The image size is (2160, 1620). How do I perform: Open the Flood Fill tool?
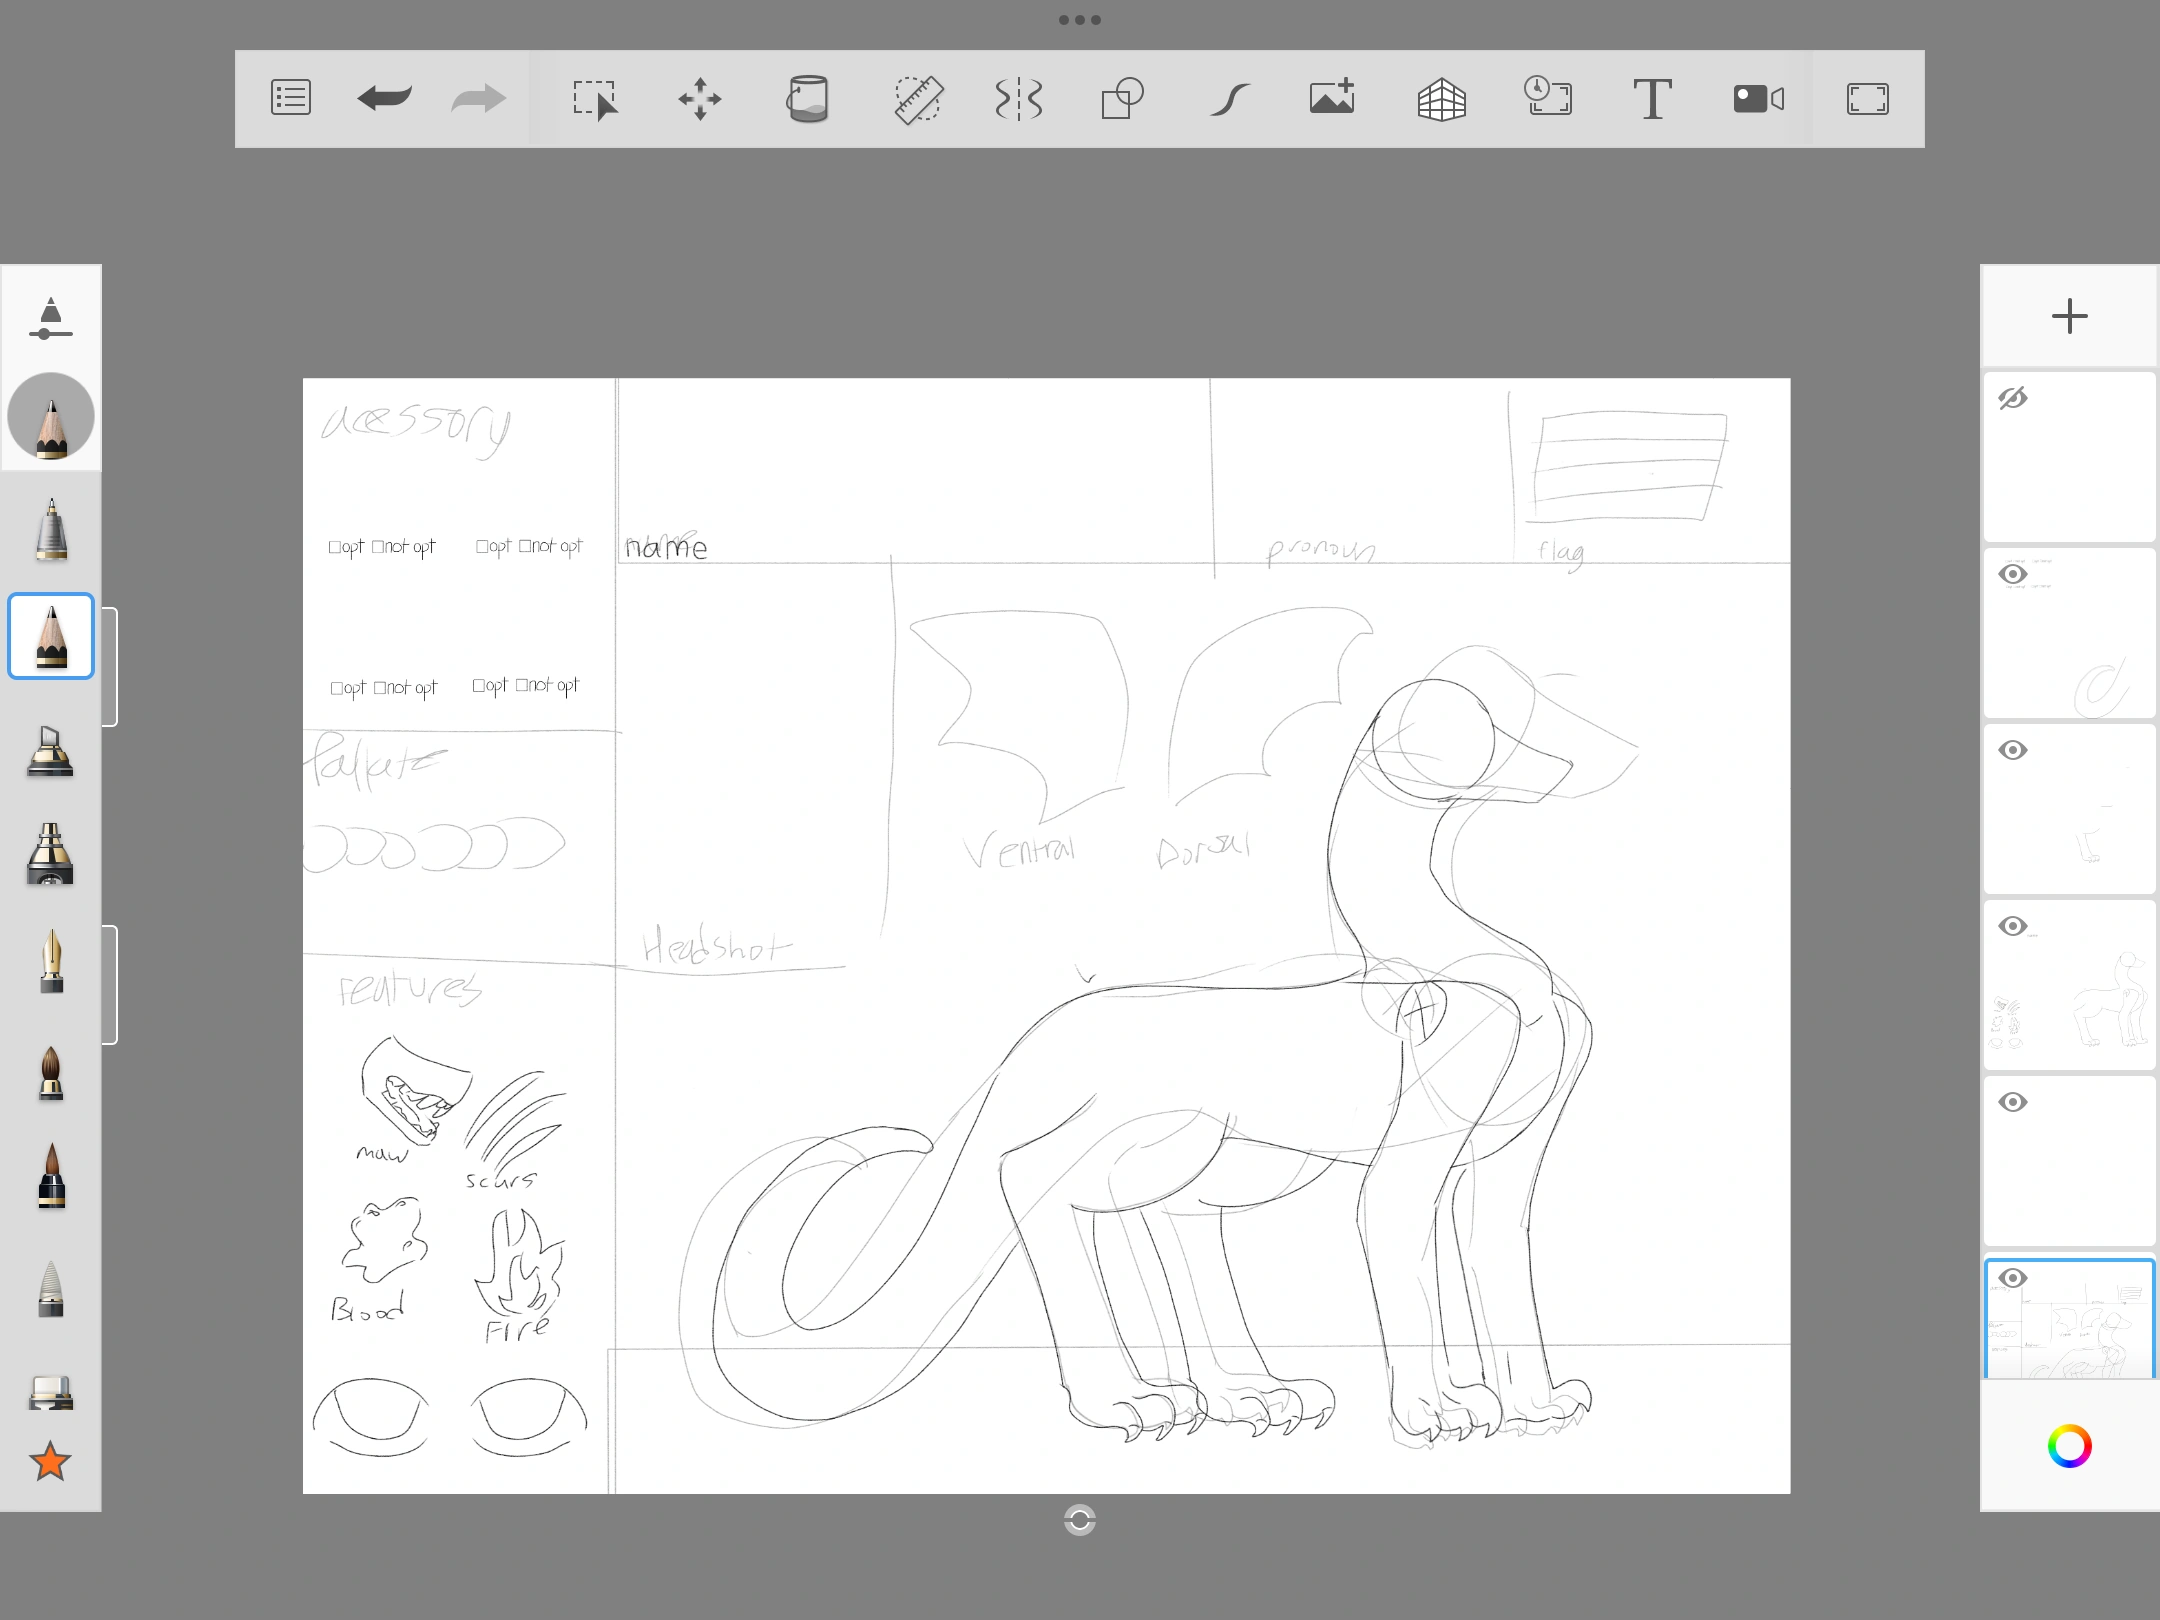click(808, 98)
